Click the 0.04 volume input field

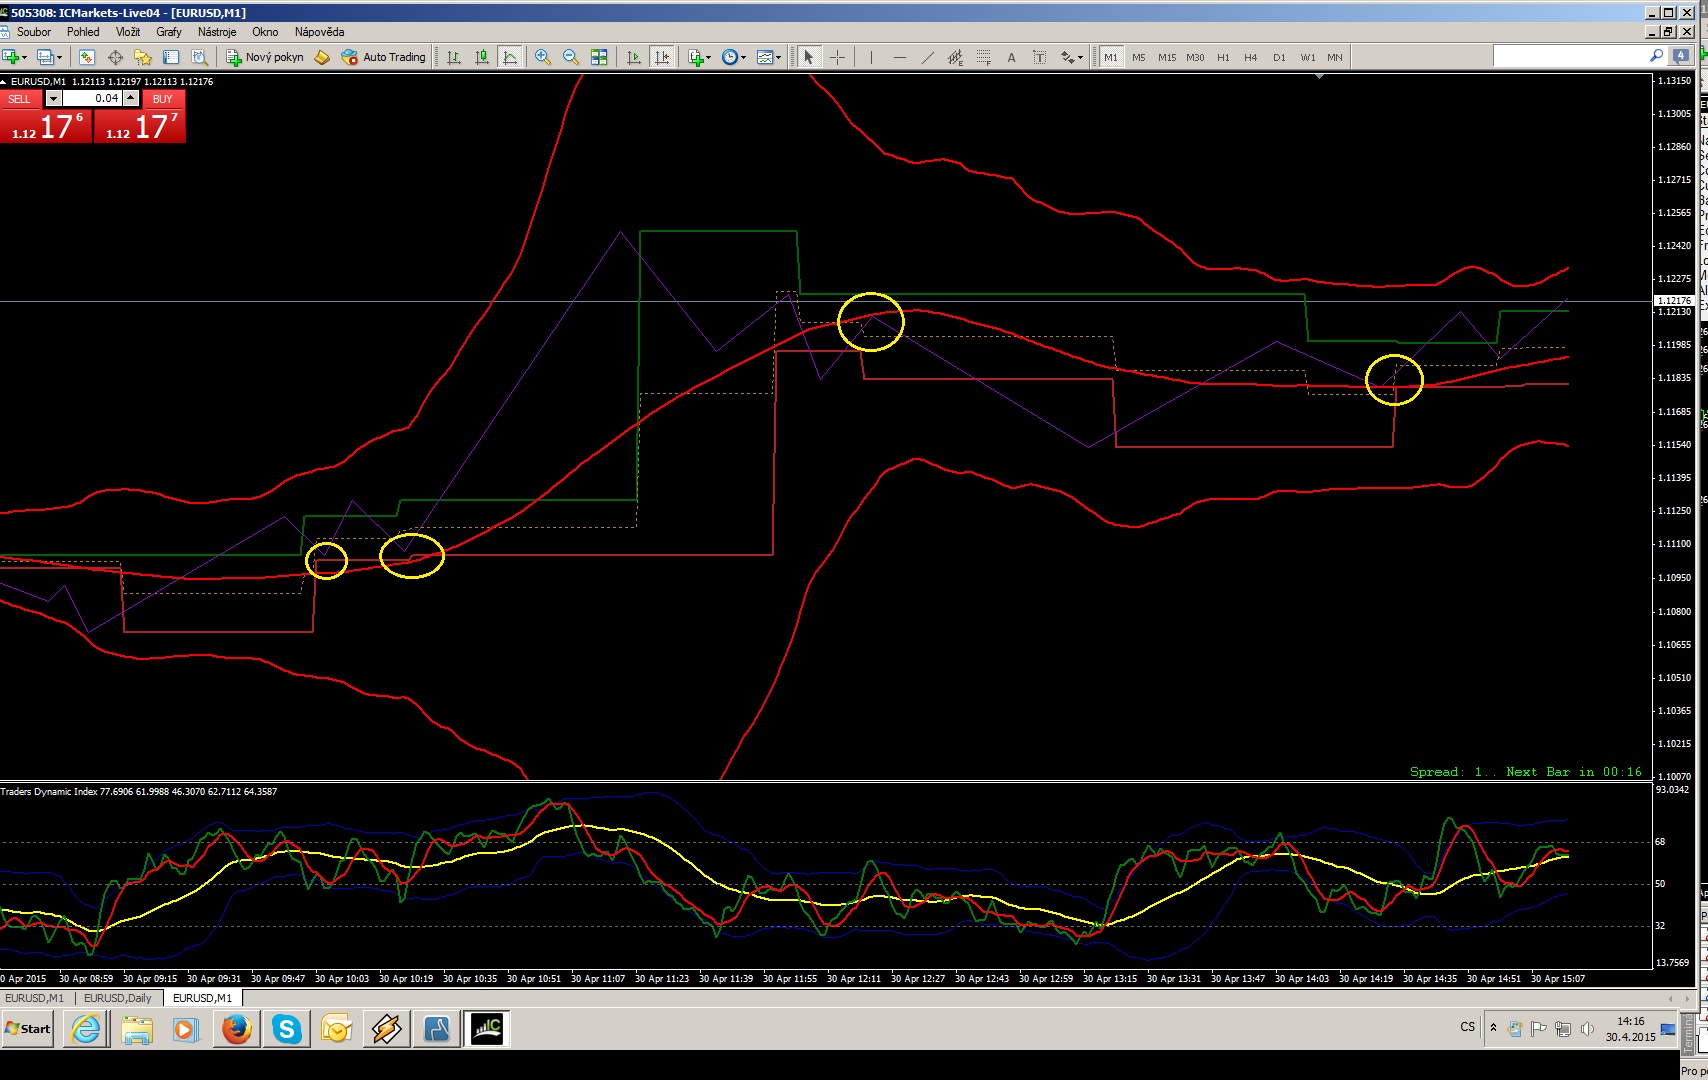pos(92,98)
